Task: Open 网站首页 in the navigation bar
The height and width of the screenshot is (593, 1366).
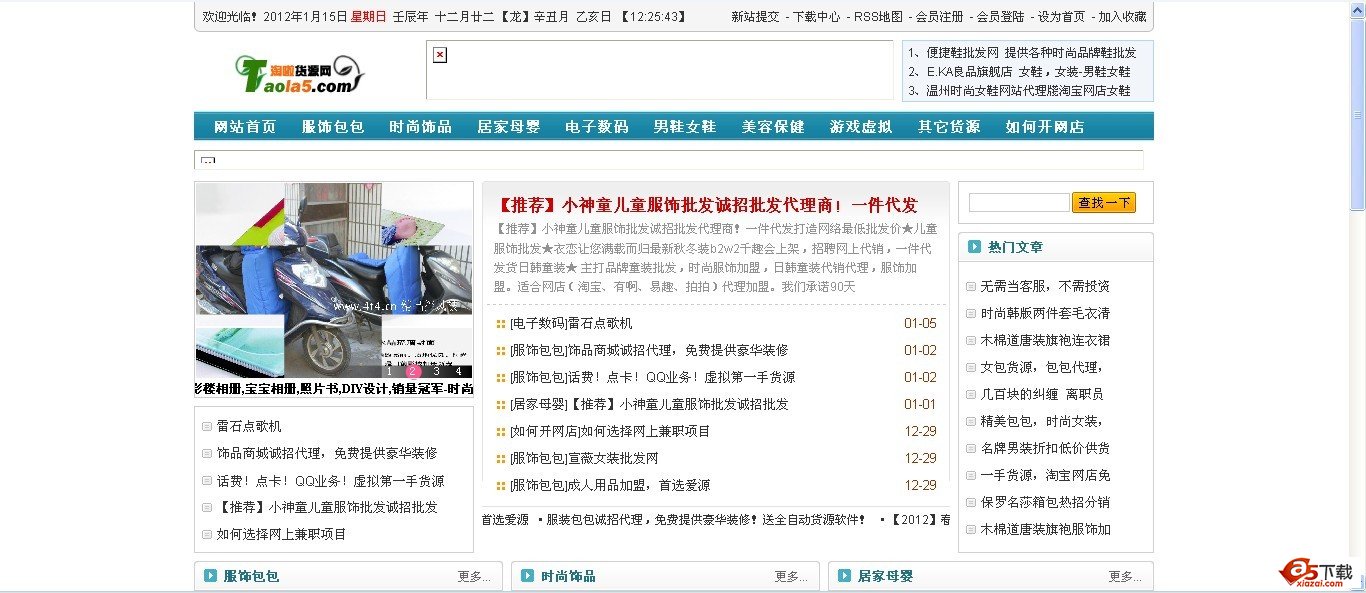Action: pos(245,127)
